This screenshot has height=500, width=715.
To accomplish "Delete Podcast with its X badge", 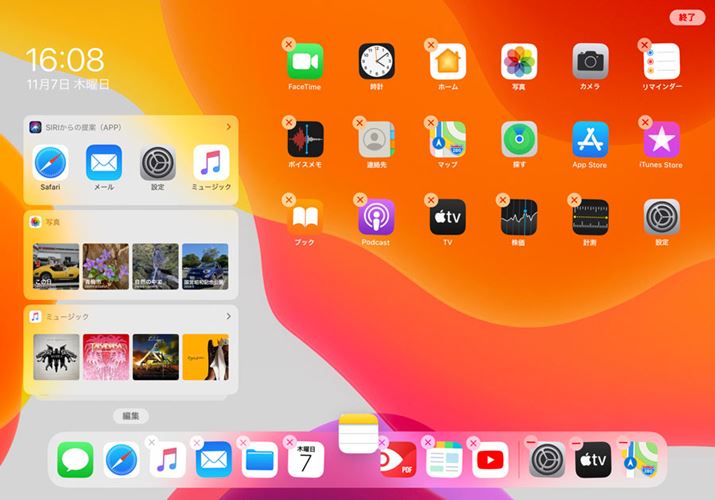I will click(x=360, y=200).
